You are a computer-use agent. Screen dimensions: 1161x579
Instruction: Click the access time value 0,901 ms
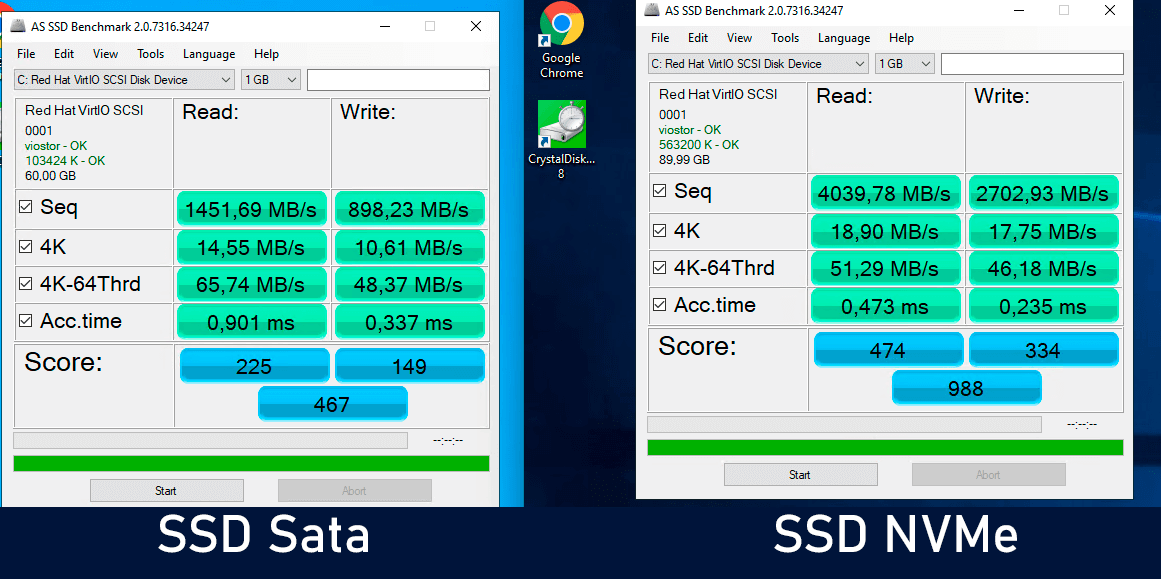(252, 322)
